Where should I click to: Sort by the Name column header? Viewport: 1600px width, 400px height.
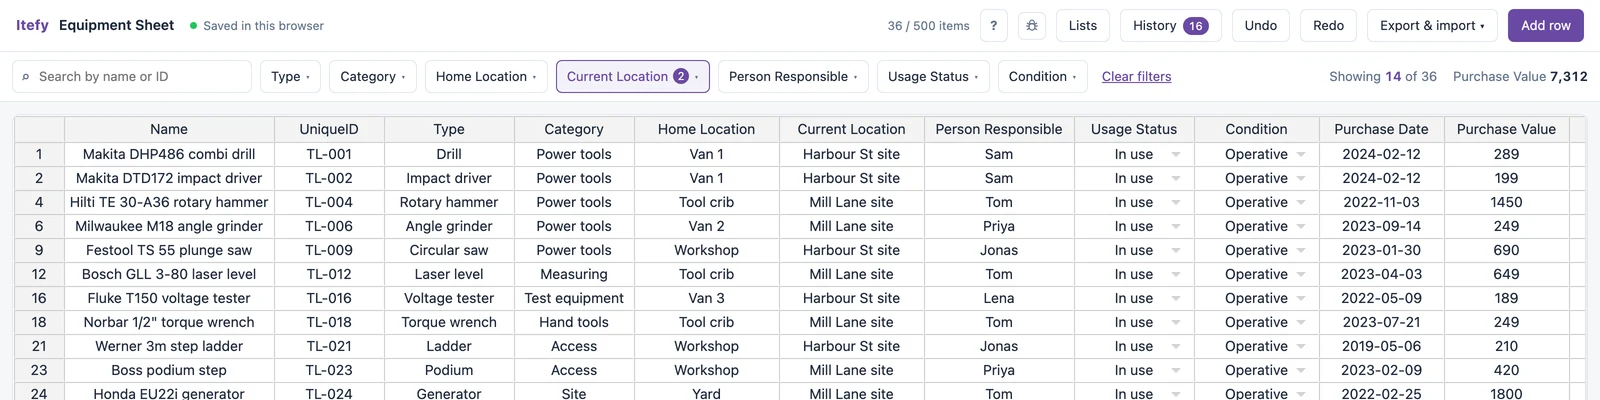[169, 129]
